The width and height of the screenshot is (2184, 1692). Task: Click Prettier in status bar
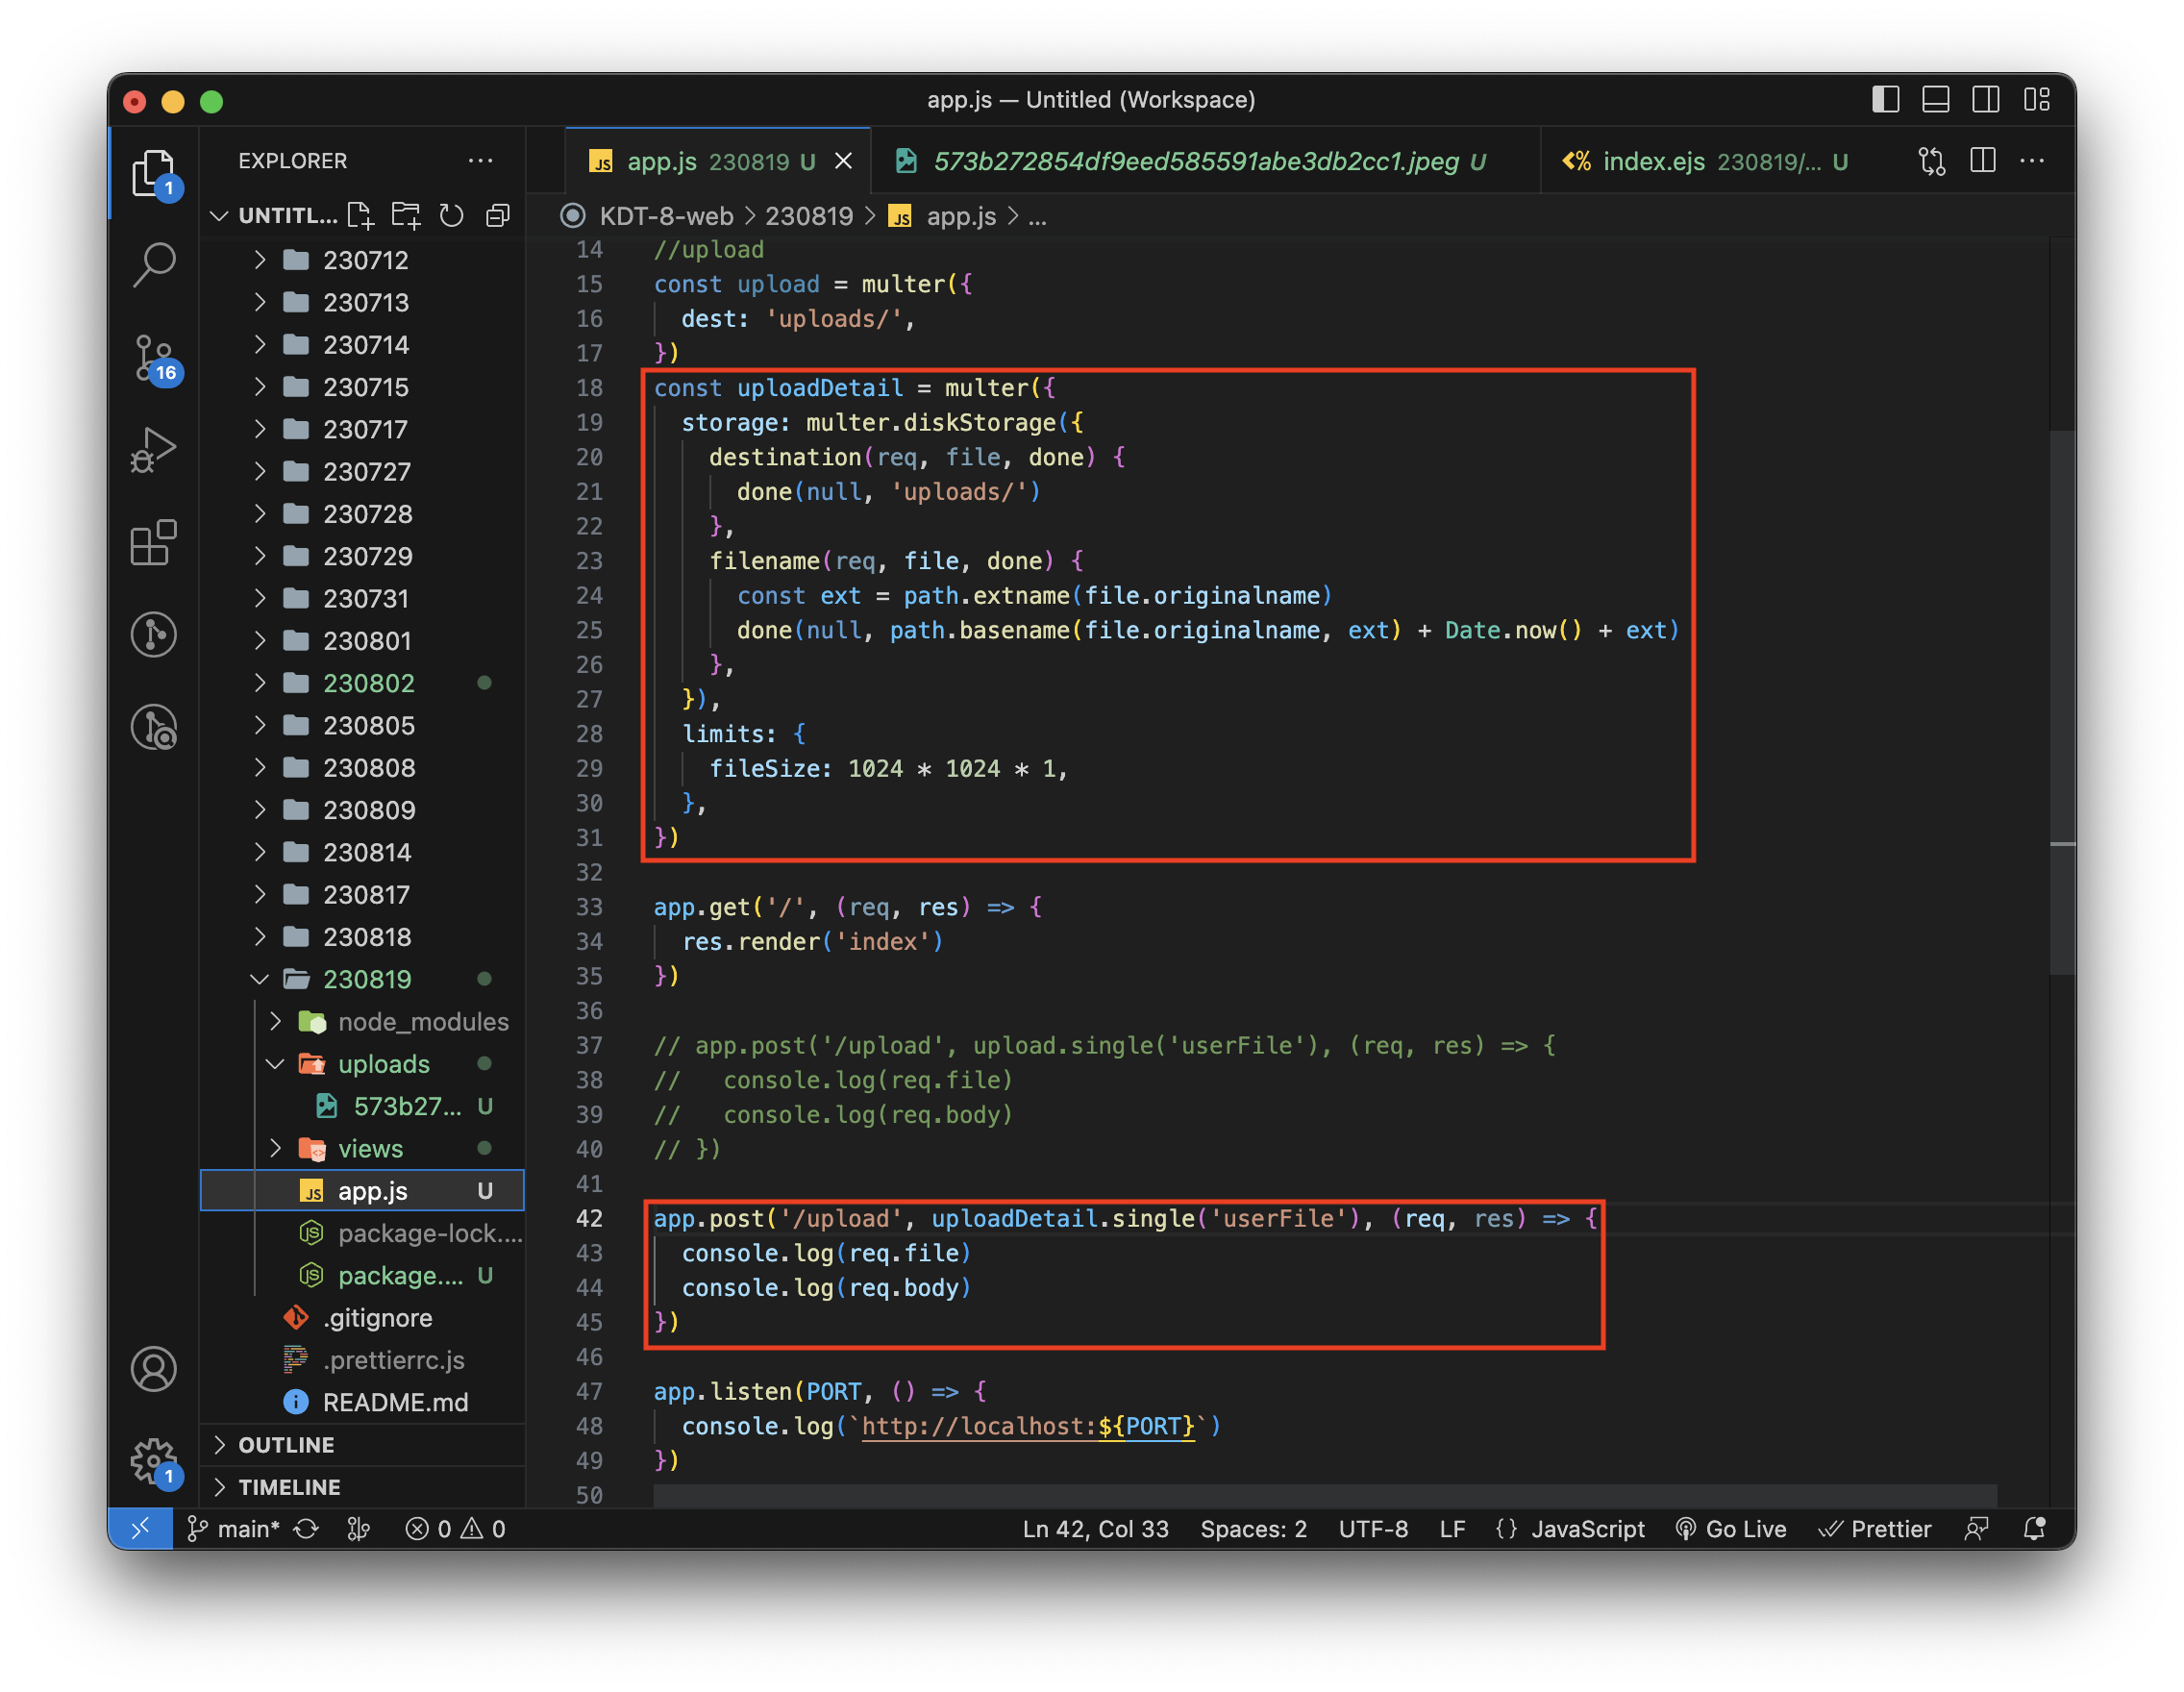pos(1875,1528)
